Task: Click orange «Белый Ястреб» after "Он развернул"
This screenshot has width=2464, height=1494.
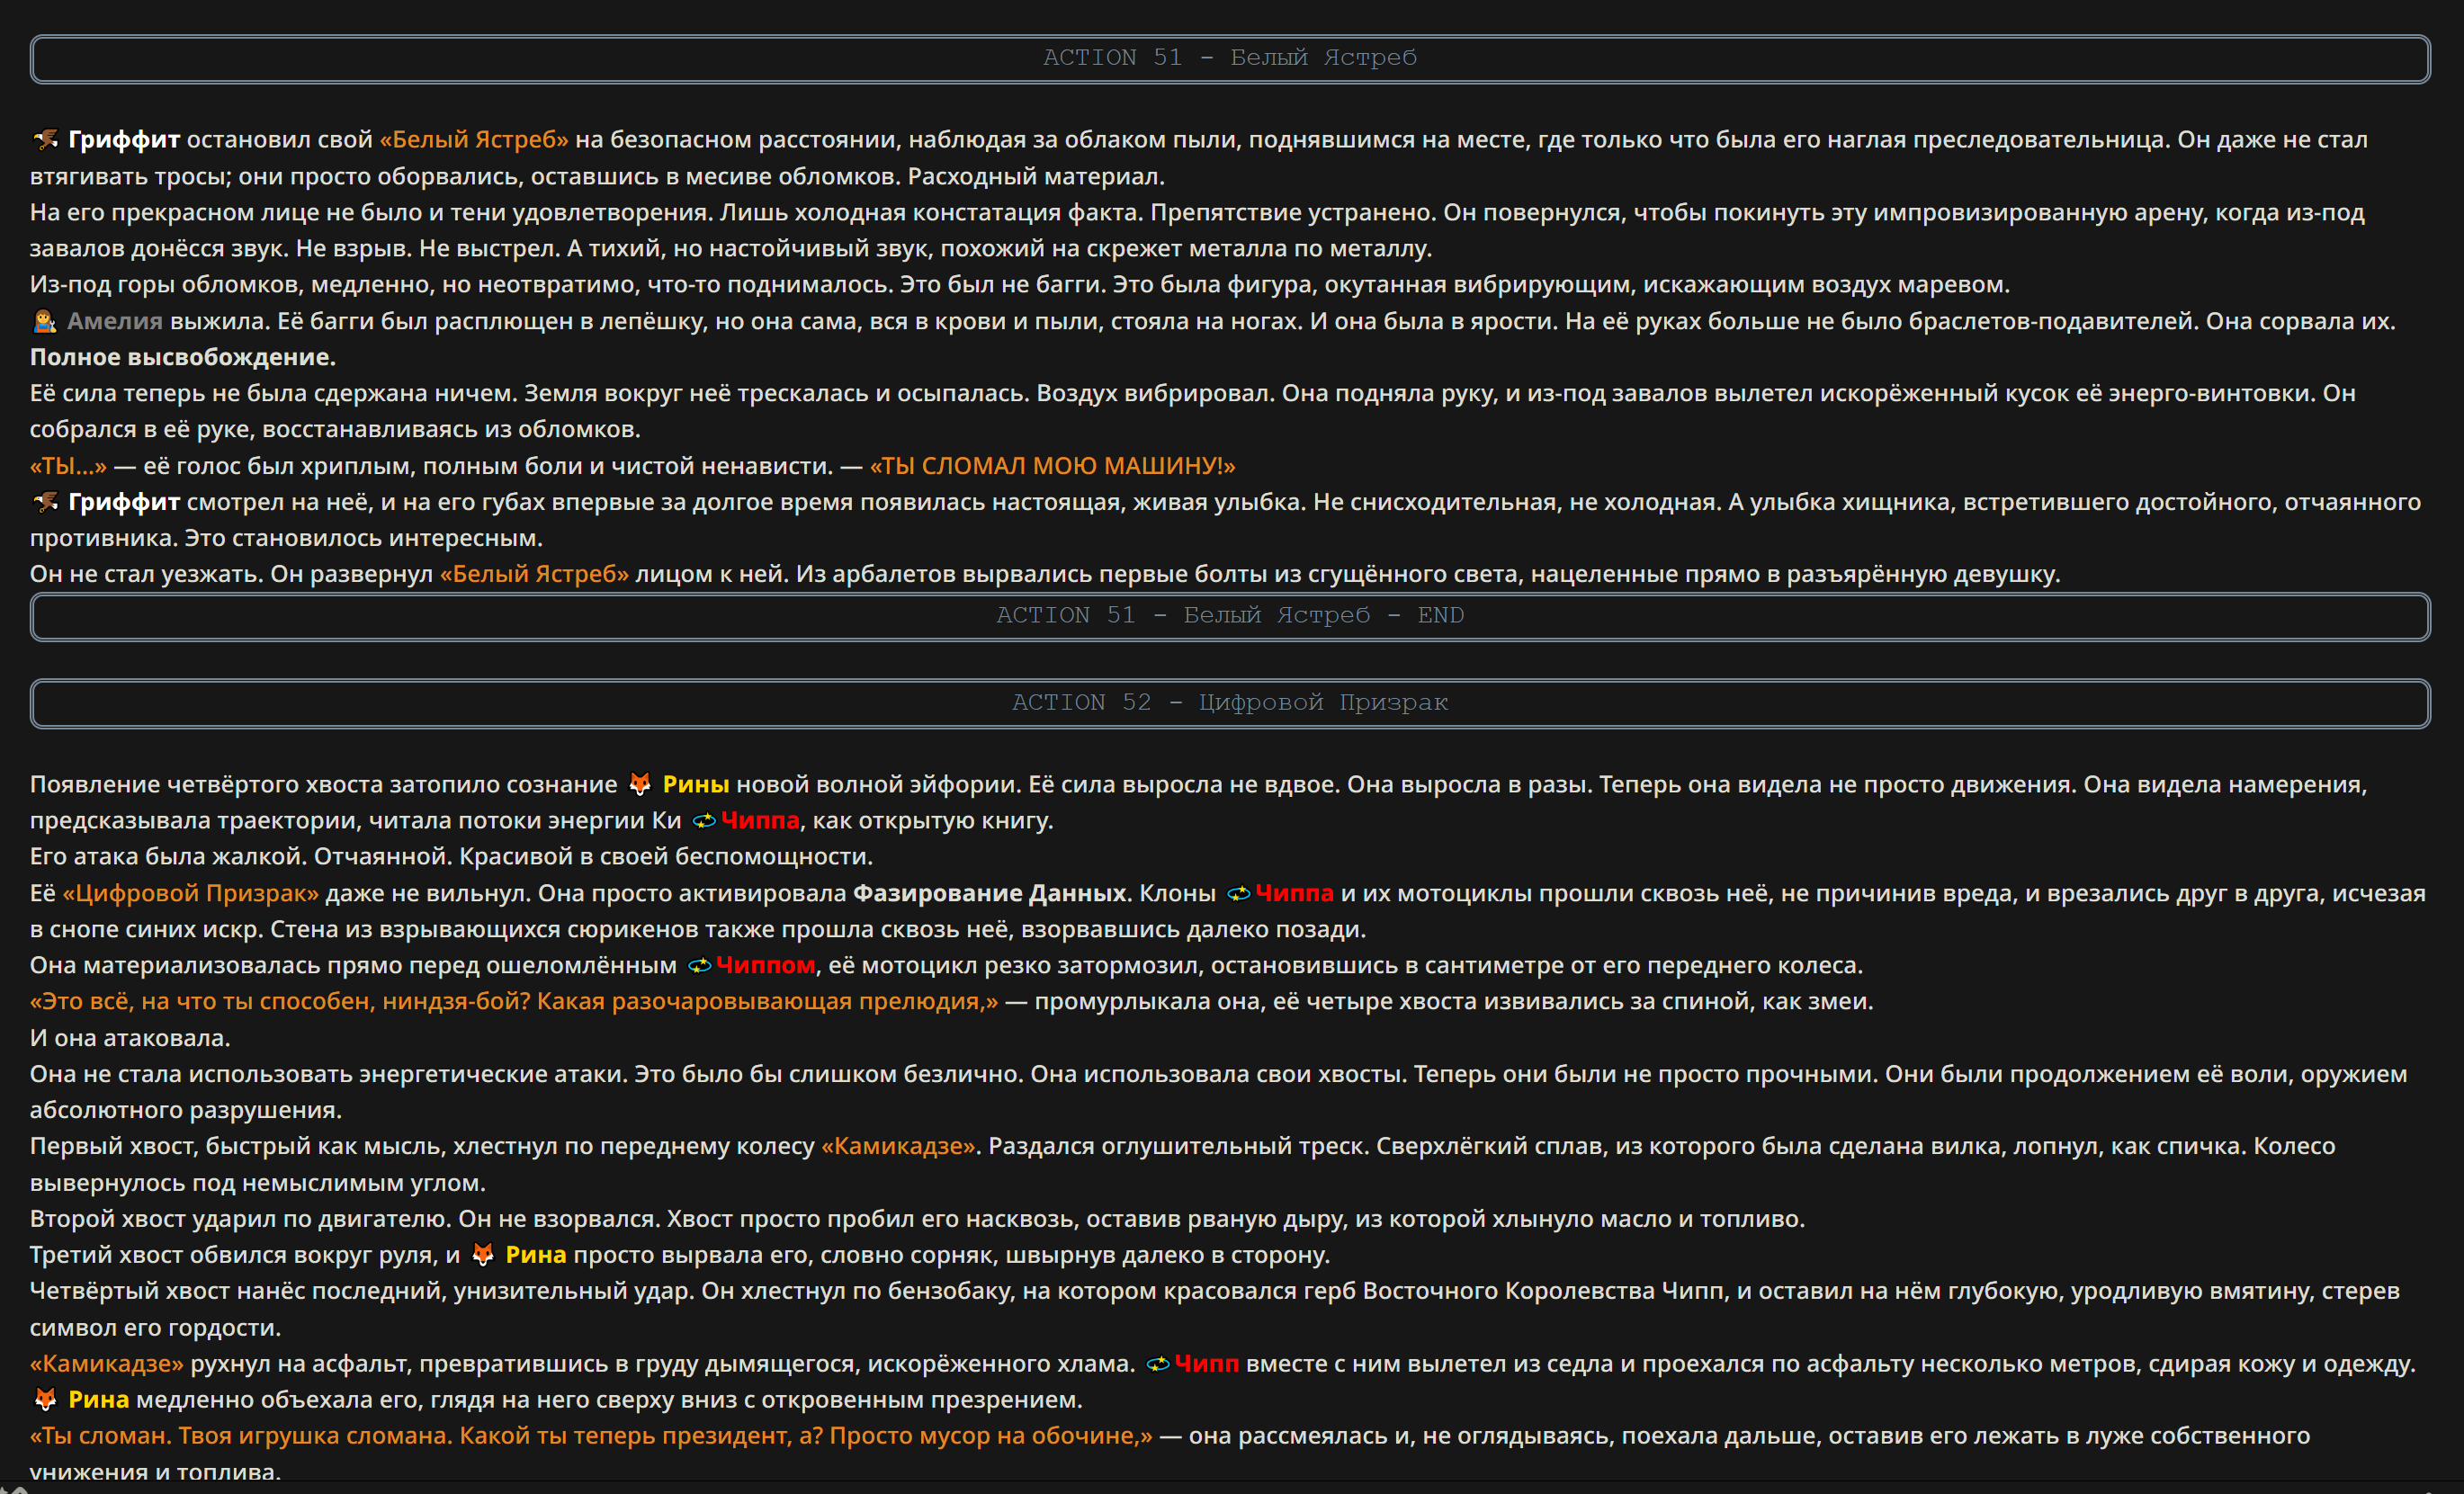Action: (x=535, y=574)
